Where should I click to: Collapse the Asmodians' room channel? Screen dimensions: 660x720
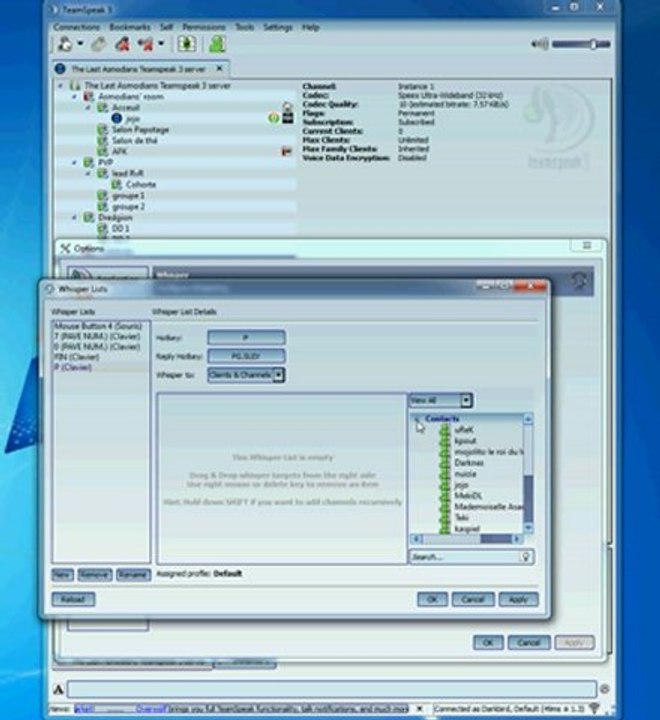pos(74,96)
